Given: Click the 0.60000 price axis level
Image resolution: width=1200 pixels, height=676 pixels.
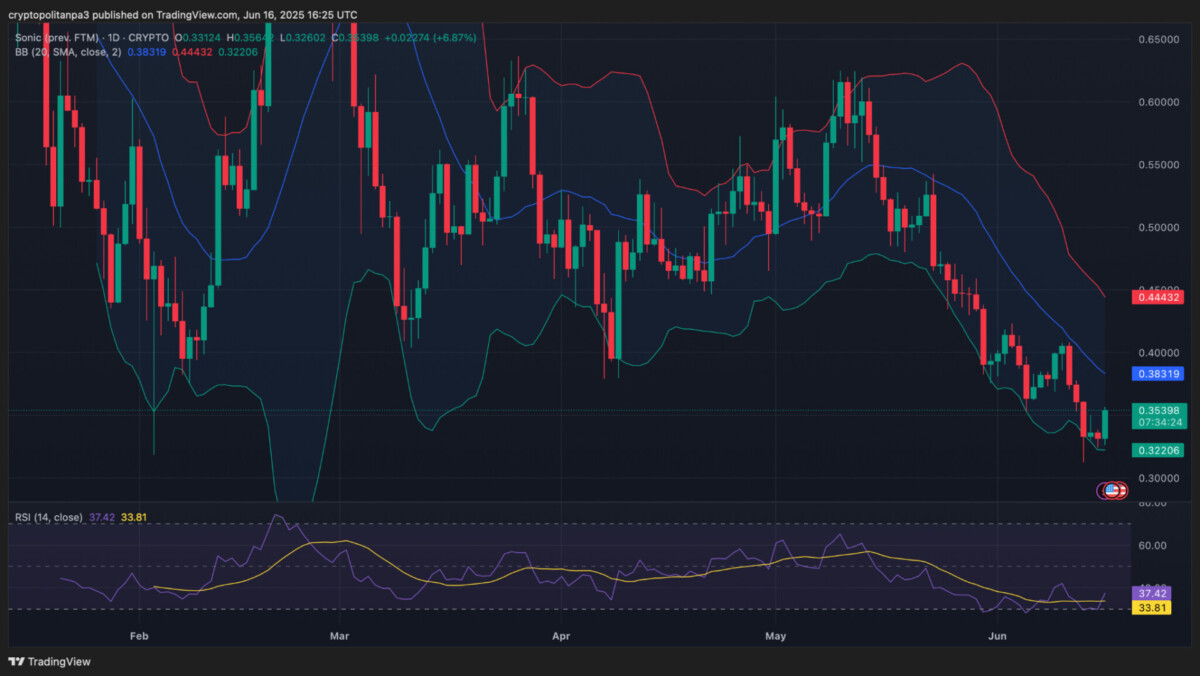Looking at the screenshot, I should click(1158, 102).
